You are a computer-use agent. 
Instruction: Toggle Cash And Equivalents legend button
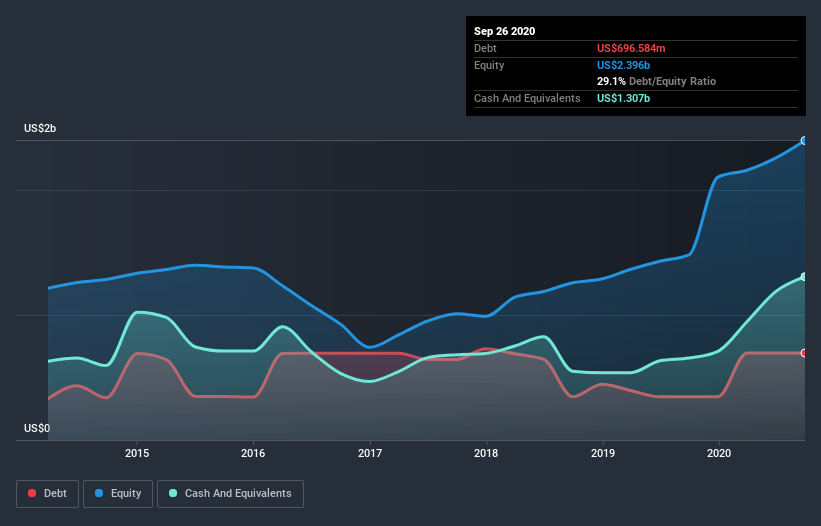230,494
